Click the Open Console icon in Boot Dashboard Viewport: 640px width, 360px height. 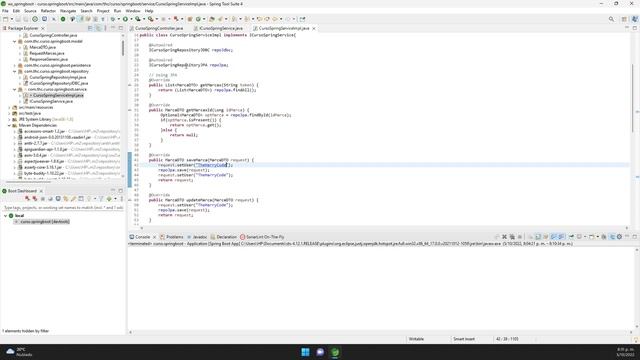58,199
